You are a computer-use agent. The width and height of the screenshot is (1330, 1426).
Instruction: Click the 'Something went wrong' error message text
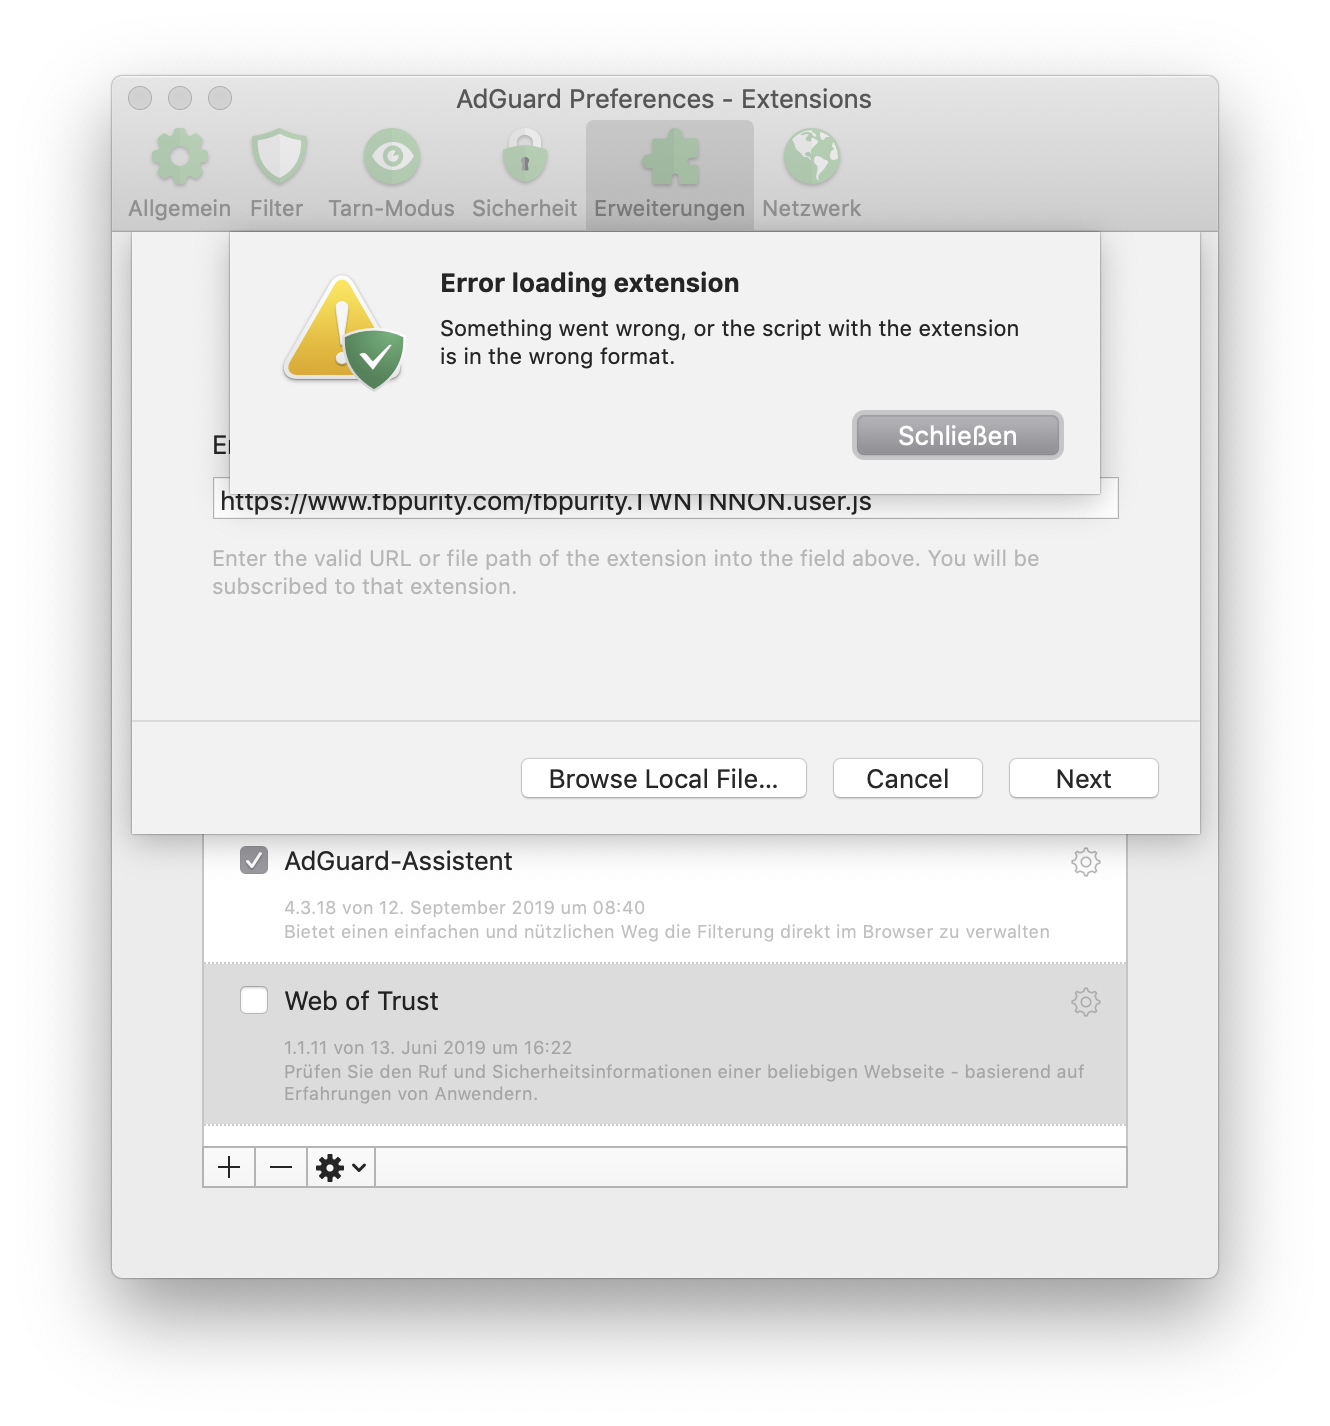[729, 342]
